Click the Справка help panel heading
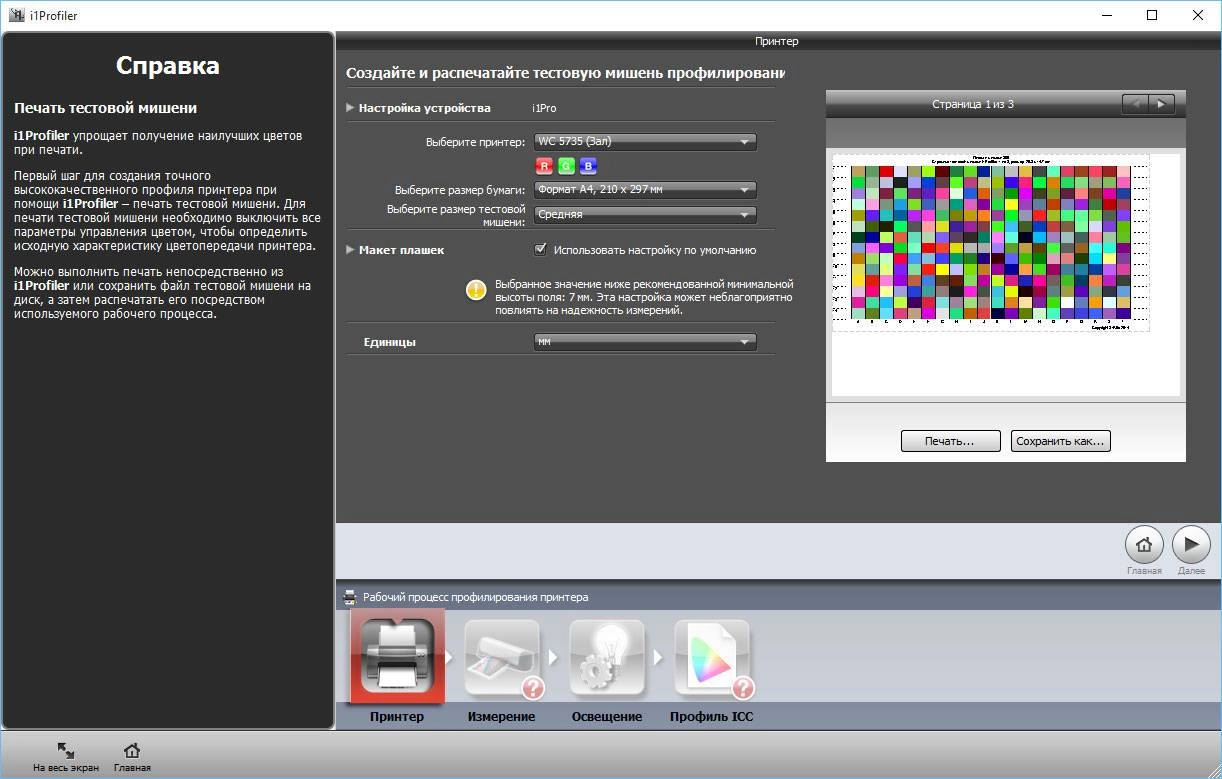The image size is (1222, 779). (x=168, y=66)
